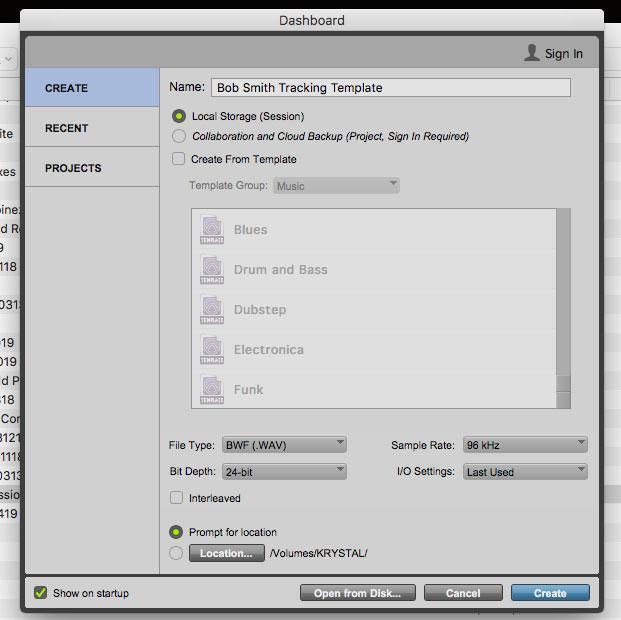The height and width of the screenshot is (620, 621).
Task: Click the Electronica template icon
Action: point(211,349)
